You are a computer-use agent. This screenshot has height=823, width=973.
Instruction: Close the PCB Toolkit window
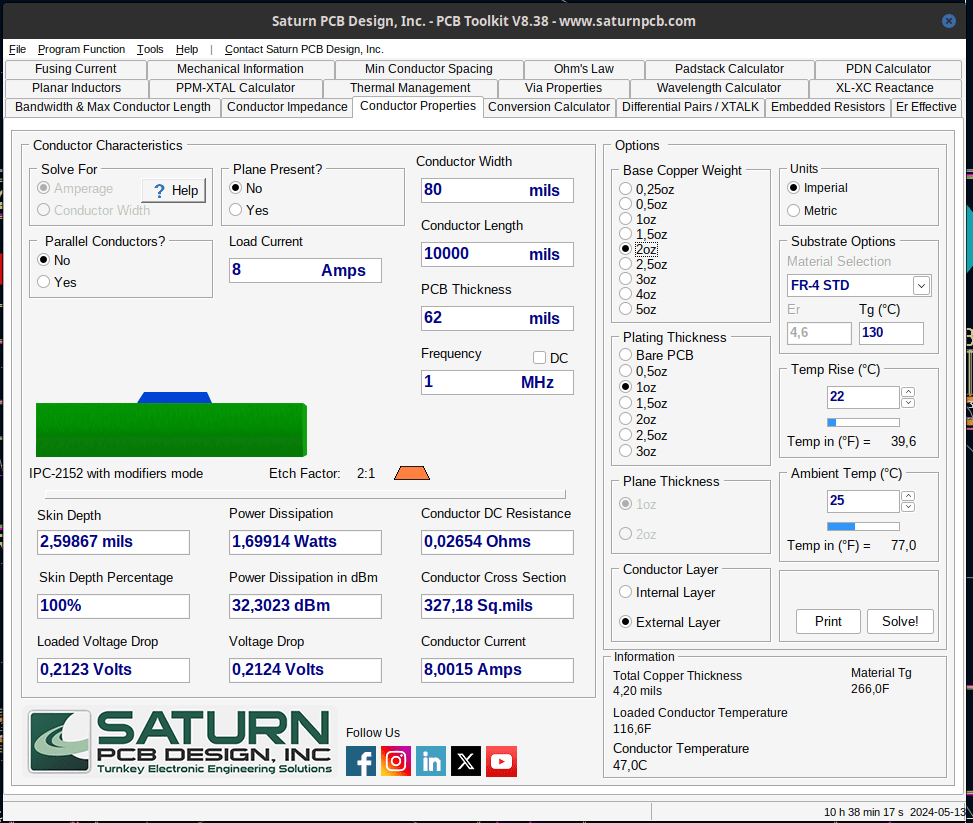949,20
